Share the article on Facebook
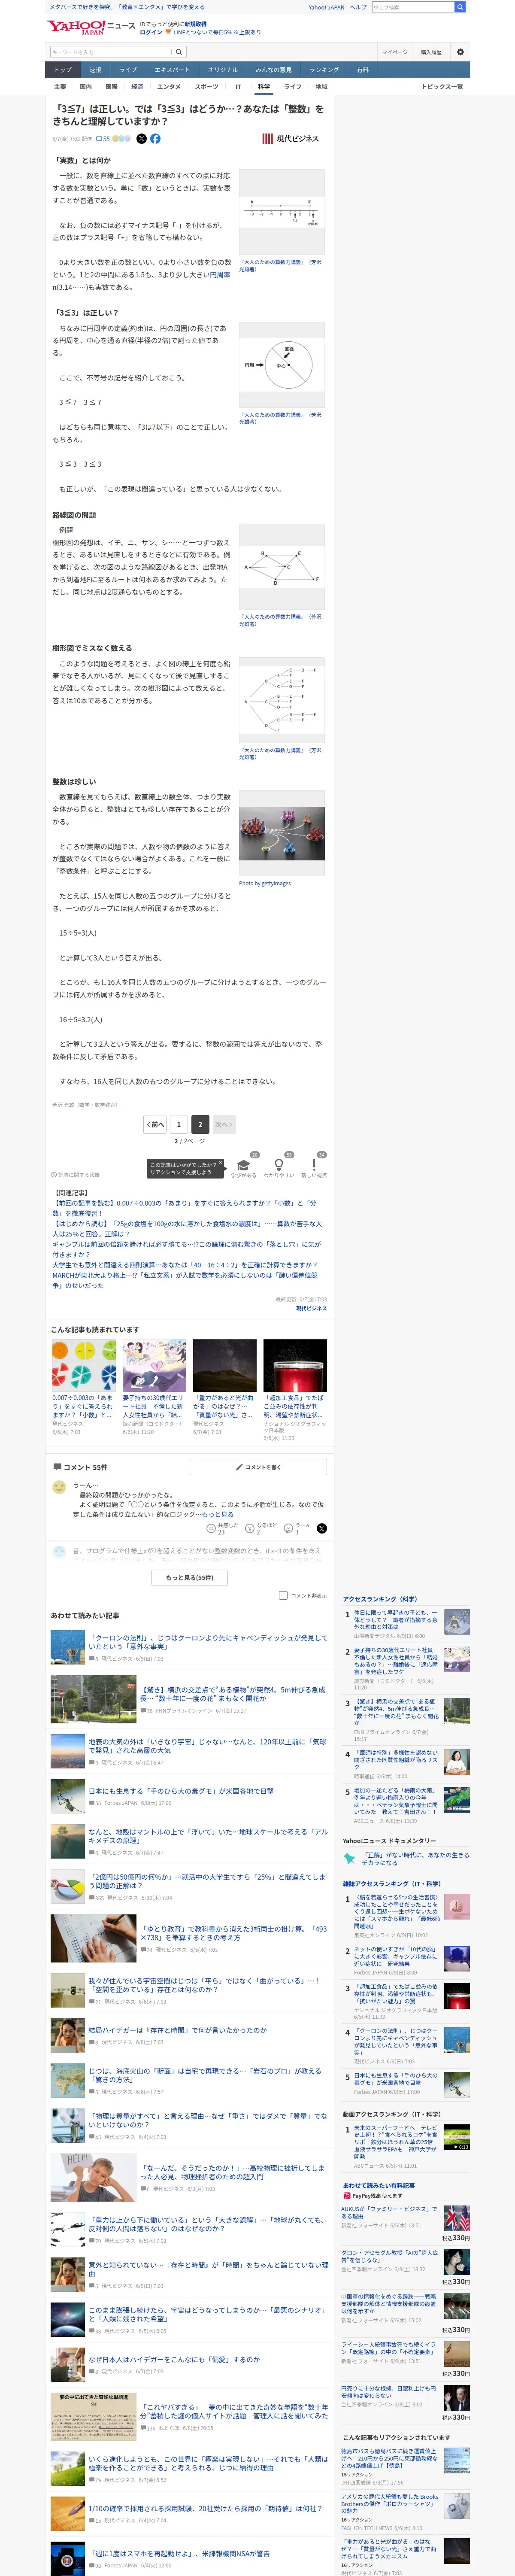This screenshot has height=2576, width=515. click(155, 139)
